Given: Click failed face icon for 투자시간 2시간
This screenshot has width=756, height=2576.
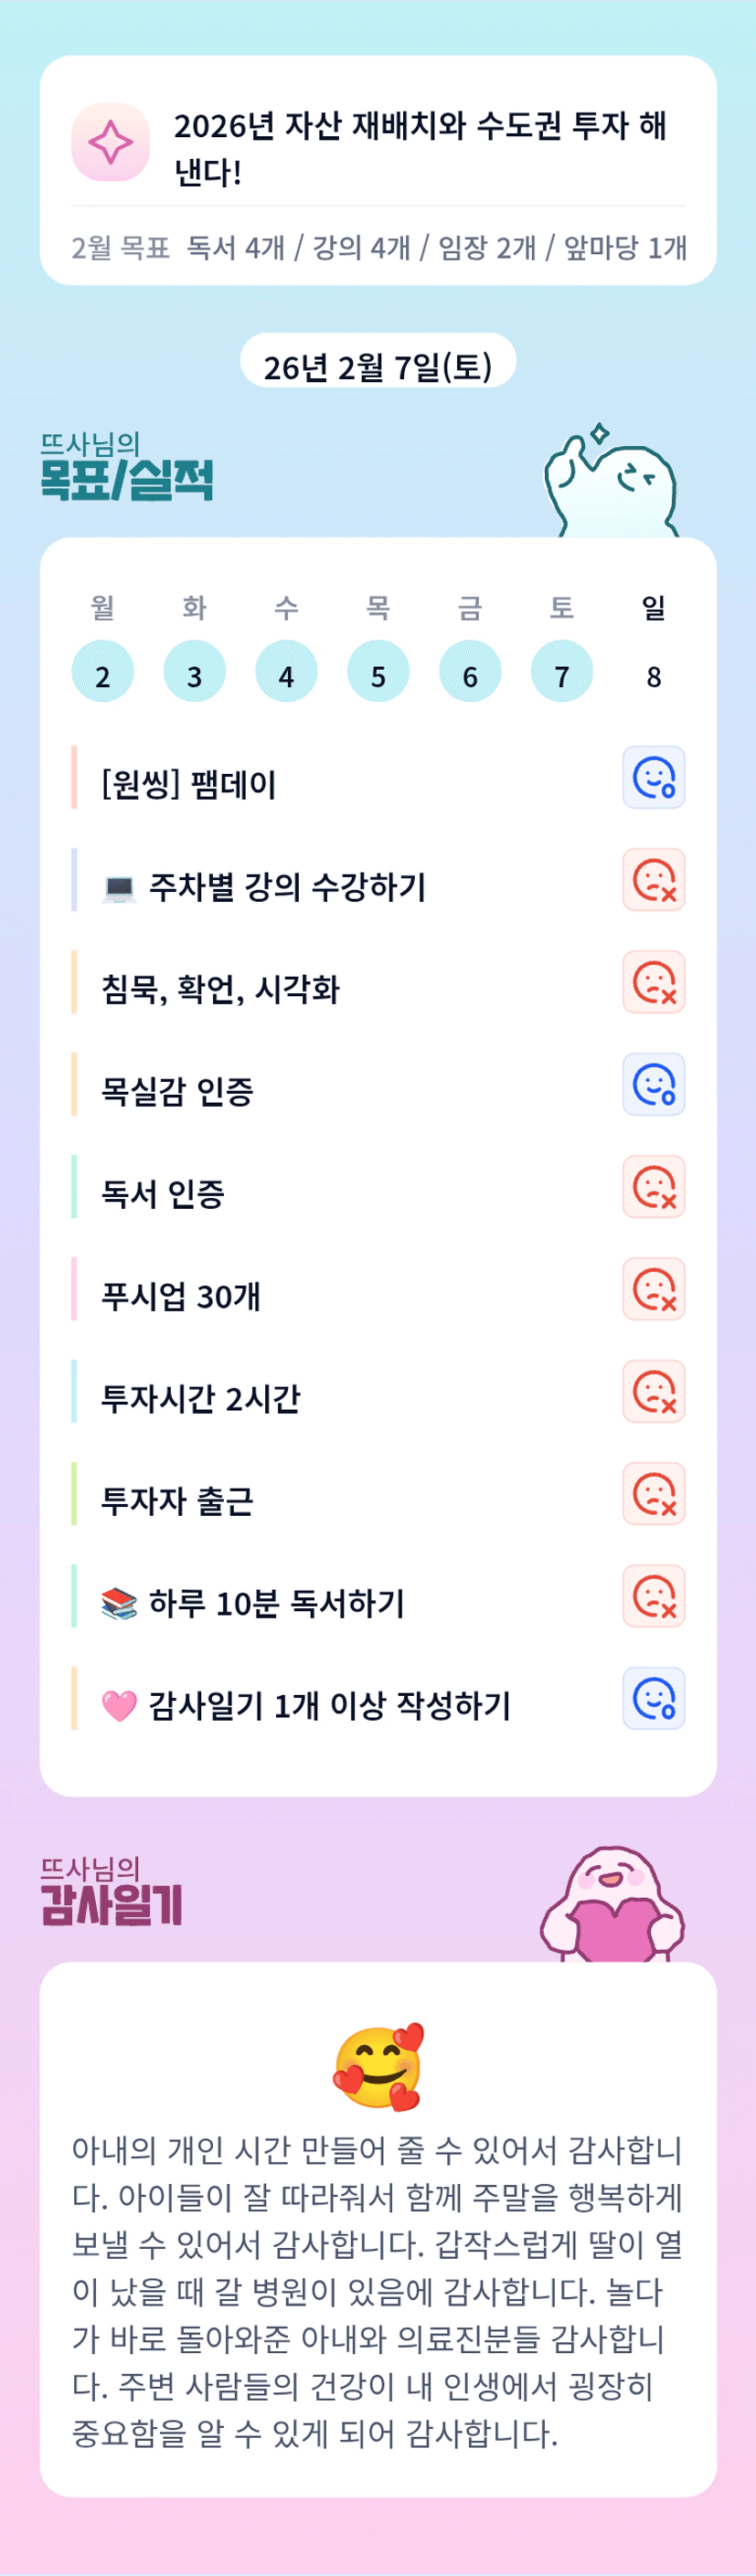Looking at the screenshot, I should click(653, 1391).
